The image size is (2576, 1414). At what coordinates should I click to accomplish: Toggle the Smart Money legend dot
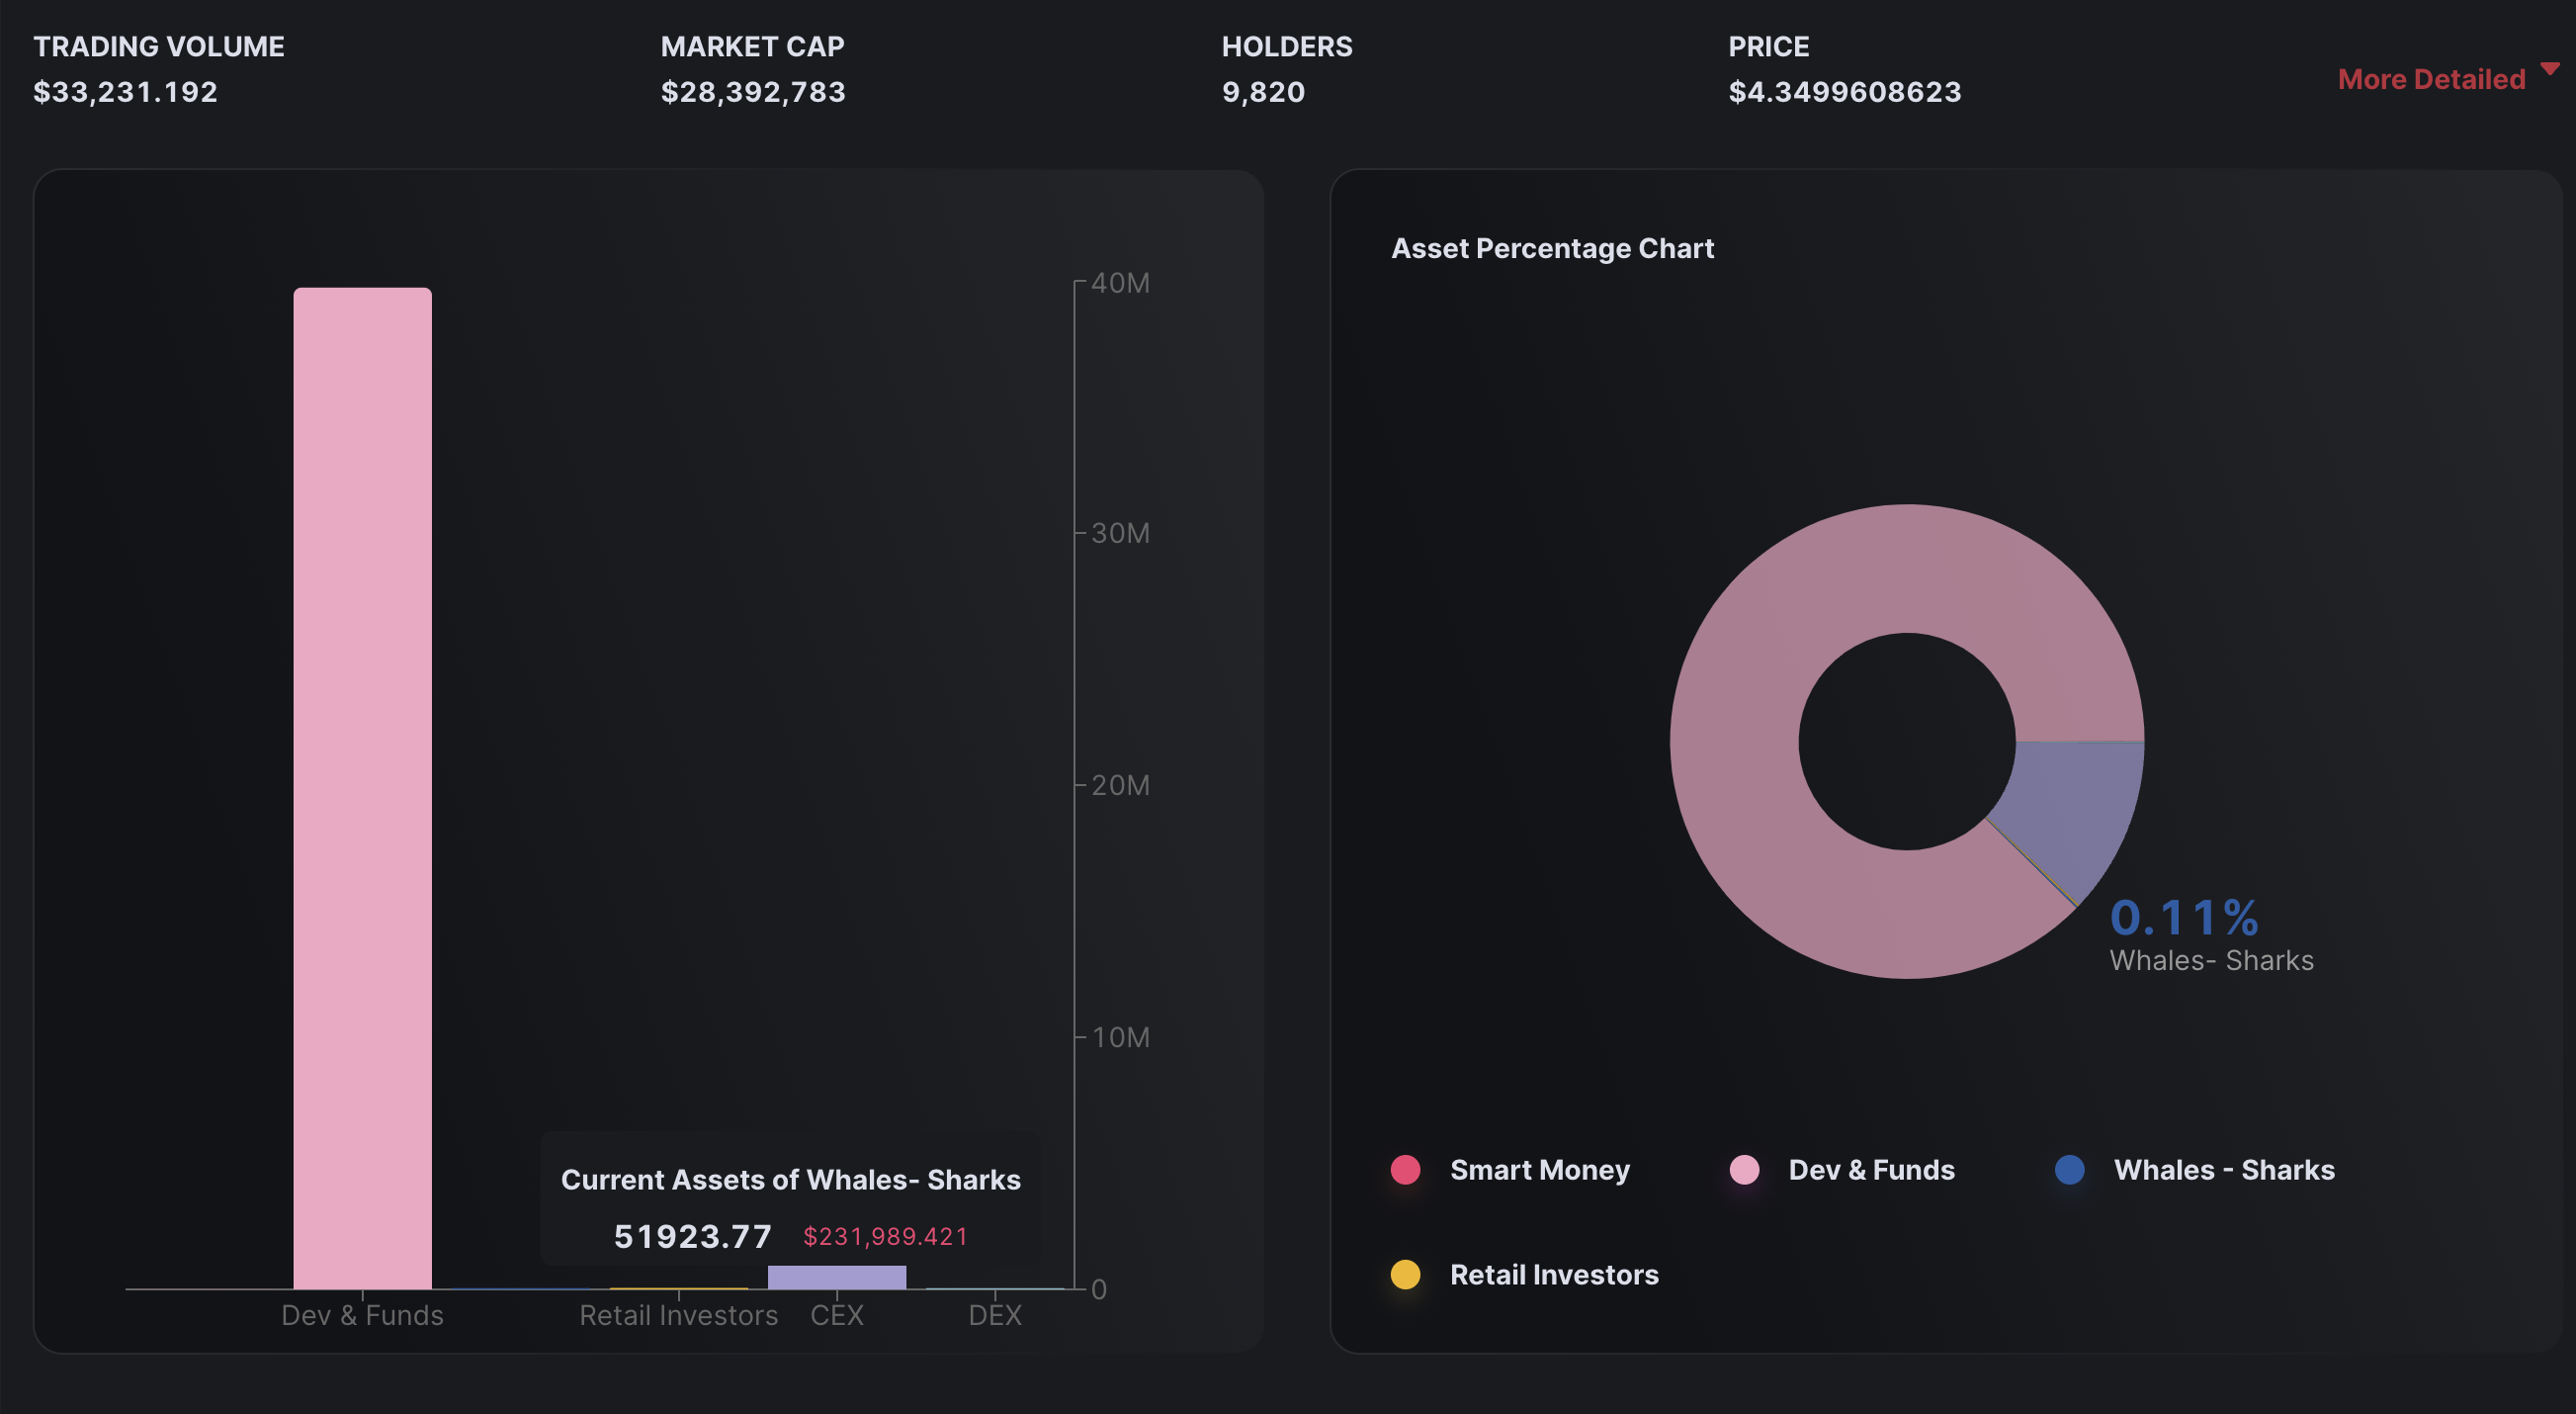tap(1405, 1170)
